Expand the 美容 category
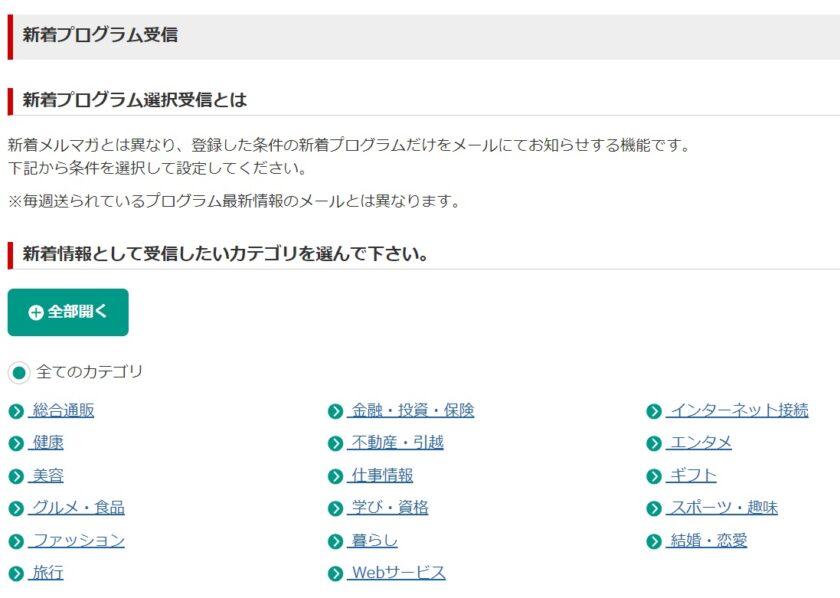 47,475
